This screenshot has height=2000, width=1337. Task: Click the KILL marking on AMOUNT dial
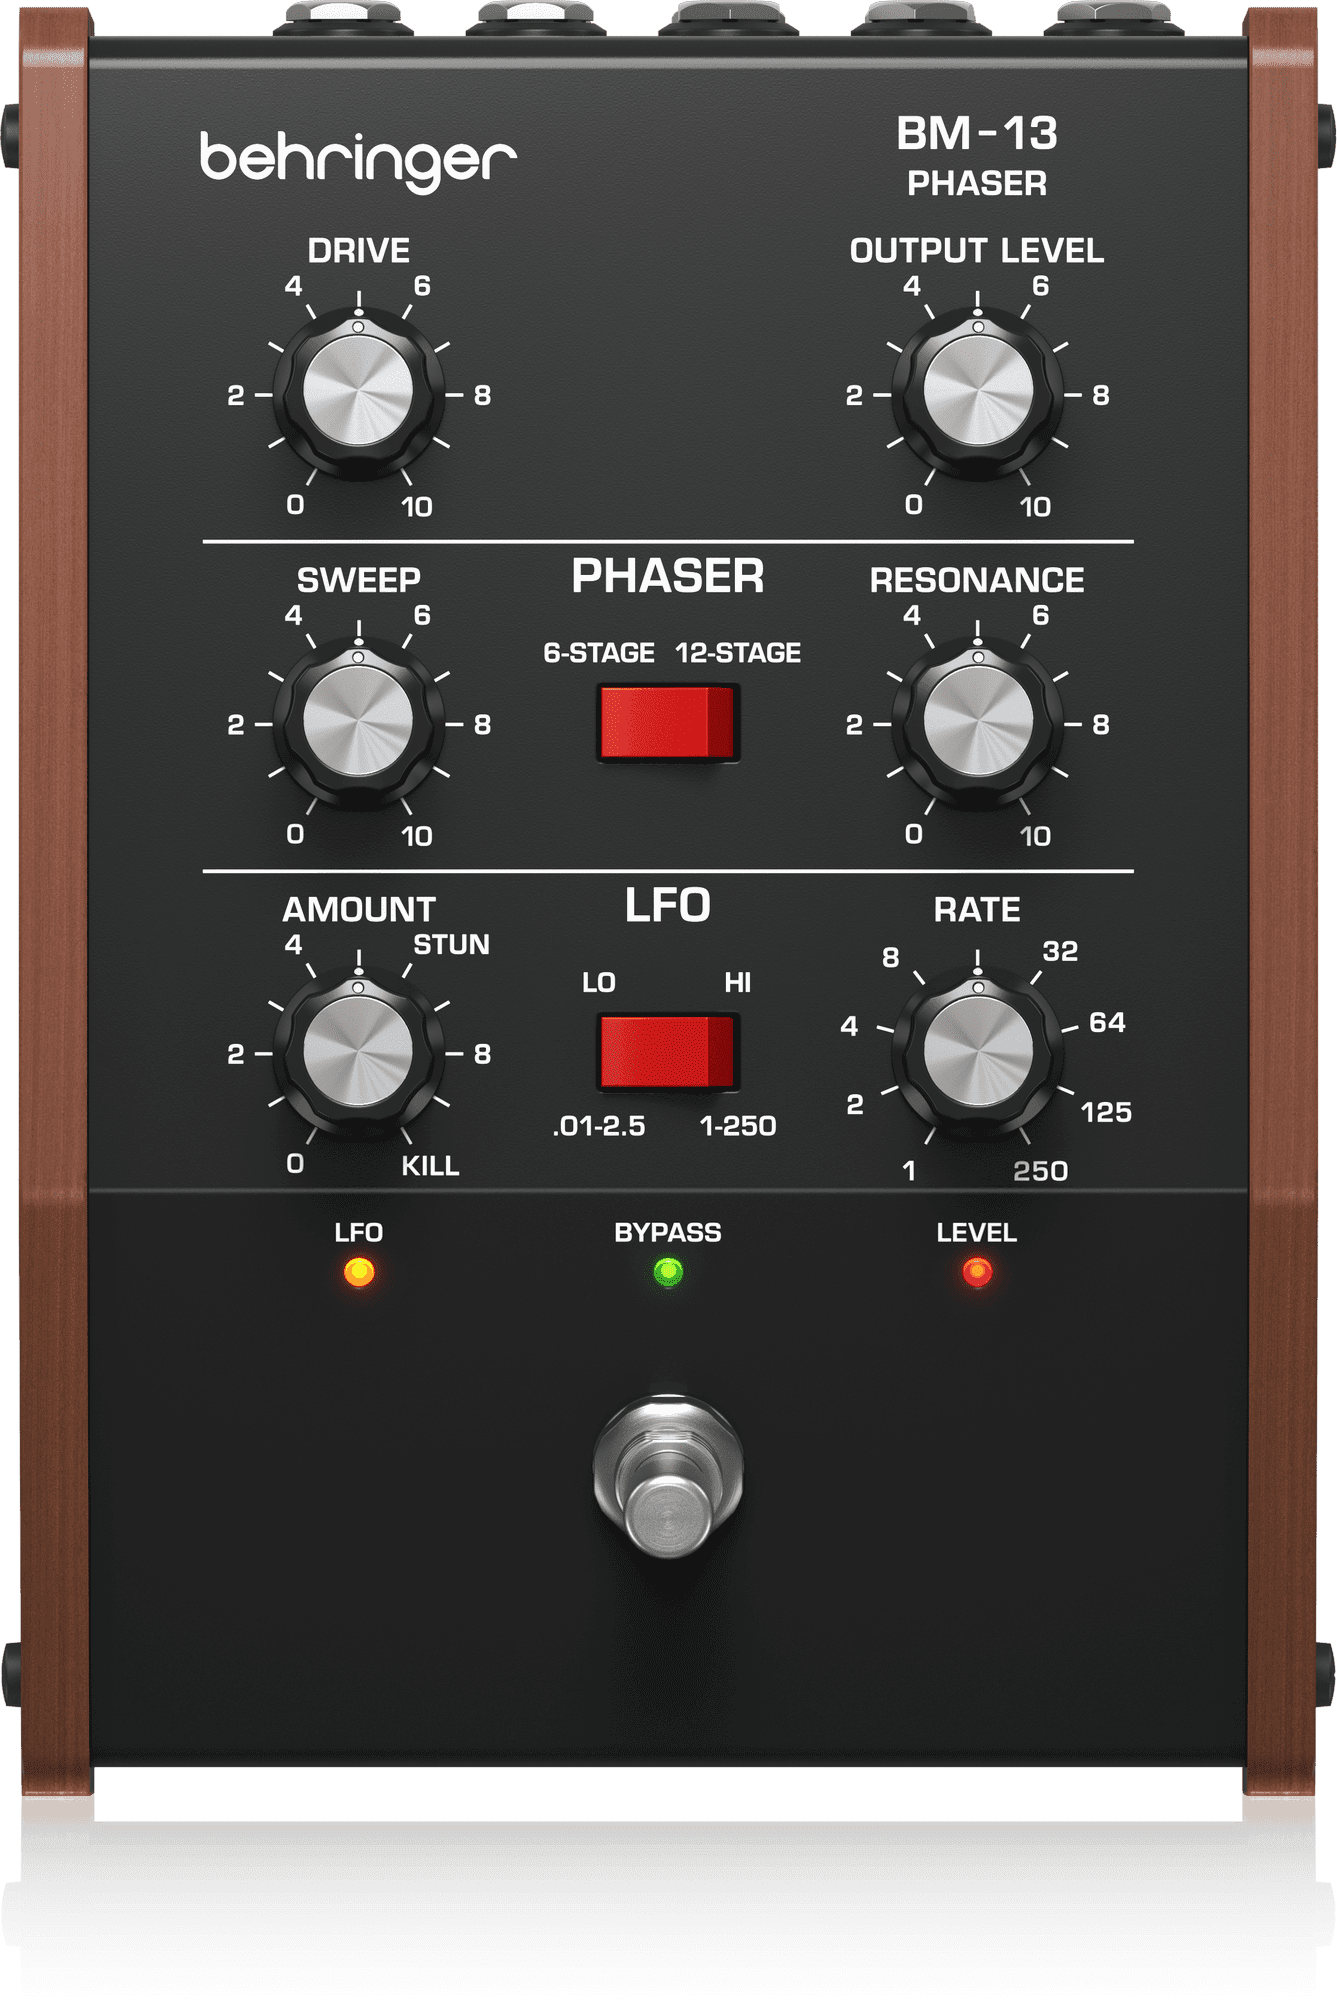(430, 1166)
